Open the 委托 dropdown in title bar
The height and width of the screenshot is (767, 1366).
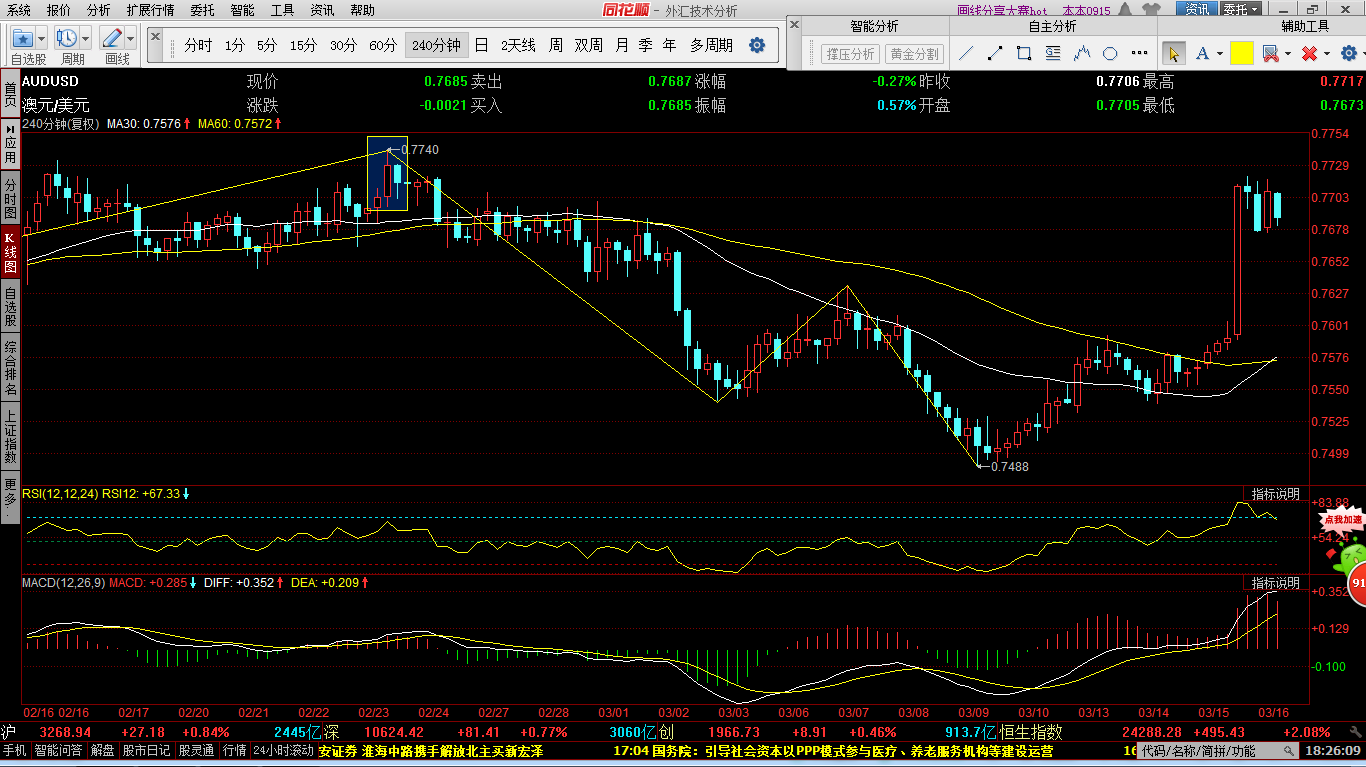point(1239,10)
